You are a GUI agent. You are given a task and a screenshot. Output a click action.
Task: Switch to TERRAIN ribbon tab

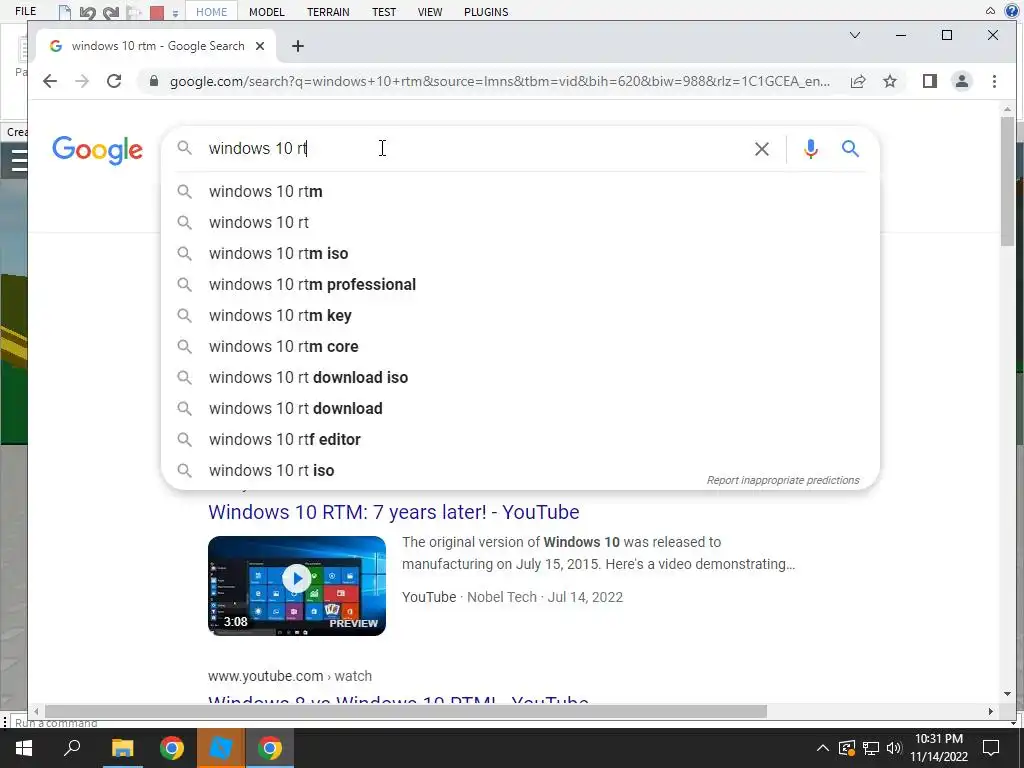(328, 12)
